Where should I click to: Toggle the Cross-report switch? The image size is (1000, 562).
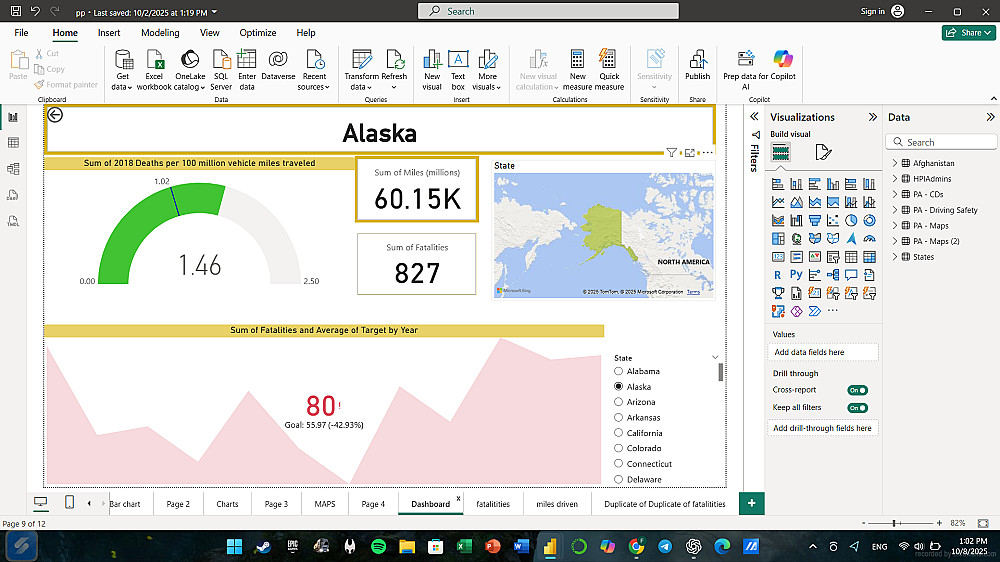tap(857, 390)
